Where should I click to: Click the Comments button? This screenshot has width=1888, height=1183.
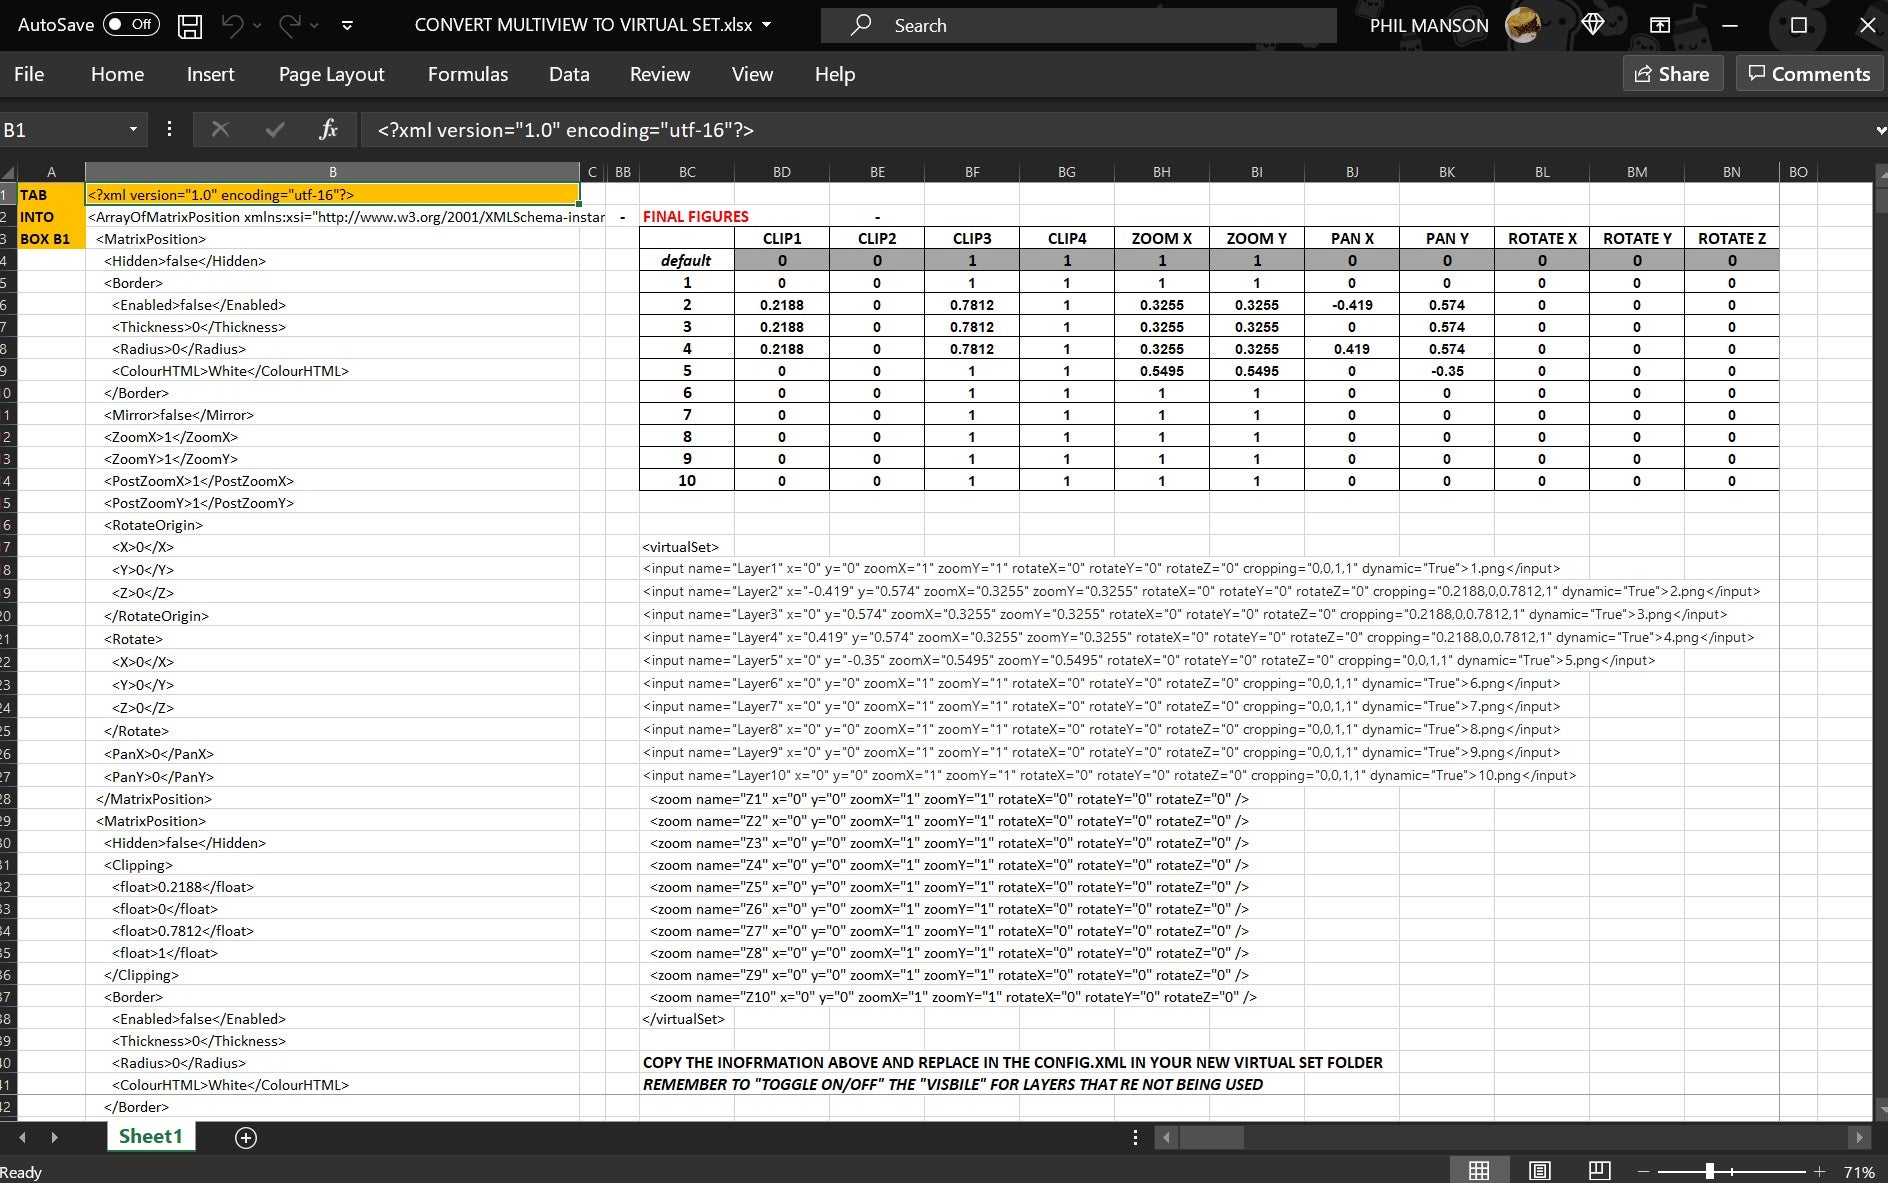tap(1809, 73)
